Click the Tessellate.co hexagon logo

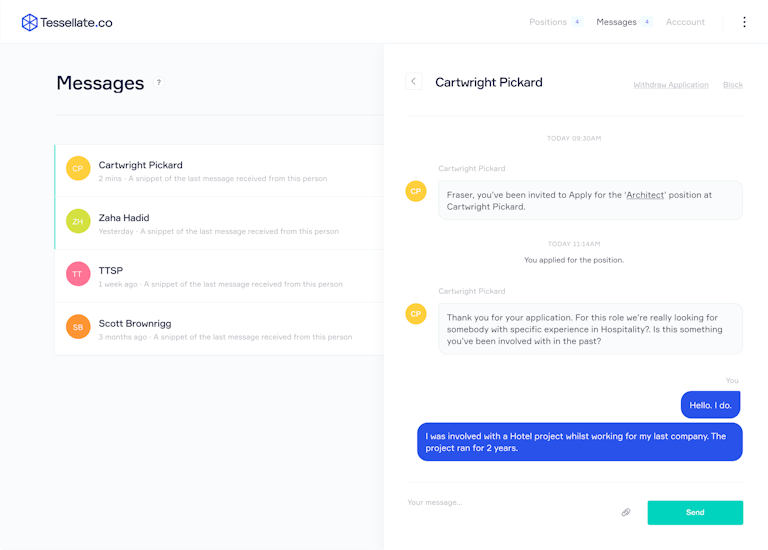[x=29, y=23]
